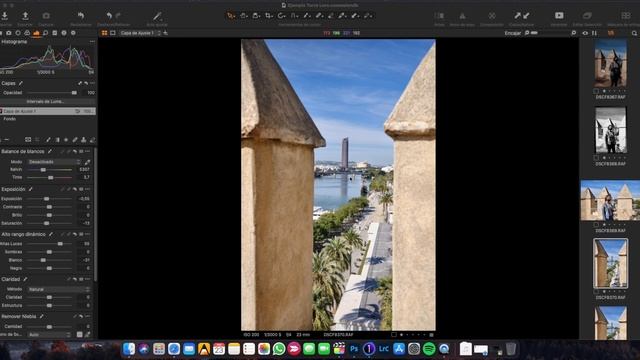
Task: Open Lightroom Classic from the Dock
Action: 384,349
